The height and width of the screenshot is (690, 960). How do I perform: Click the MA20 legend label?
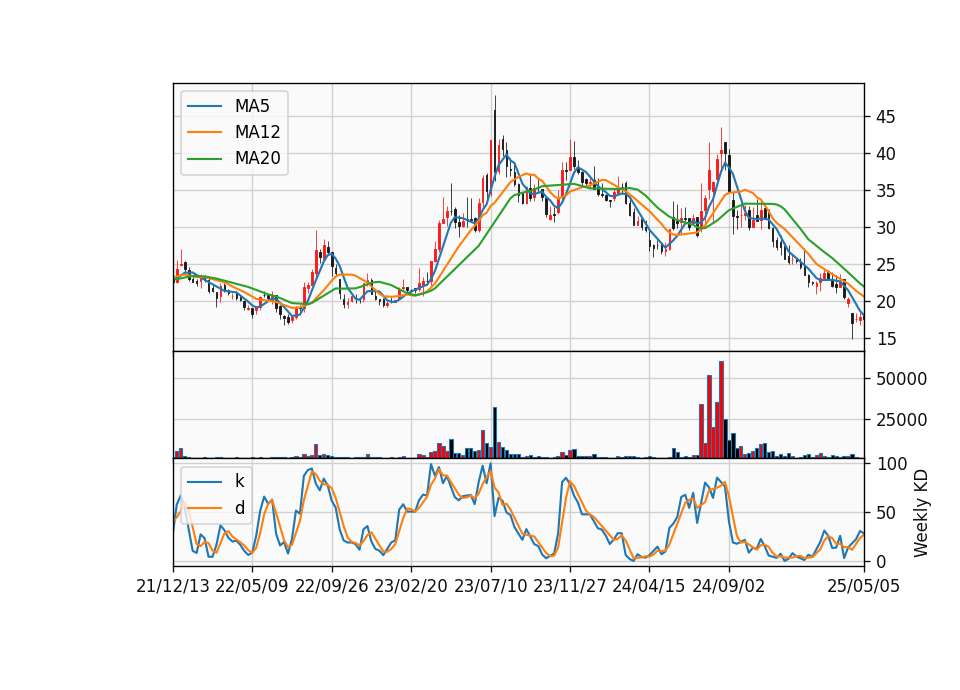257,159
